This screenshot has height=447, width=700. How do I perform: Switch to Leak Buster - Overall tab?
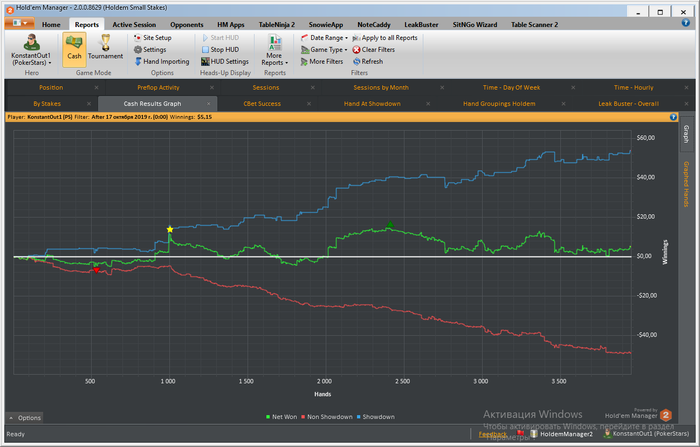click(629, 104)
